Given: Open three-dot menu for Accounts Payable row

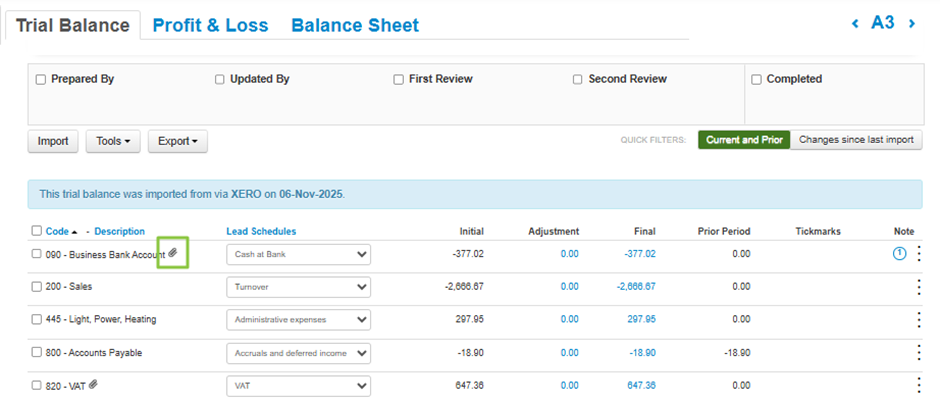Looking at the screenshot, I should coord(918,353).
